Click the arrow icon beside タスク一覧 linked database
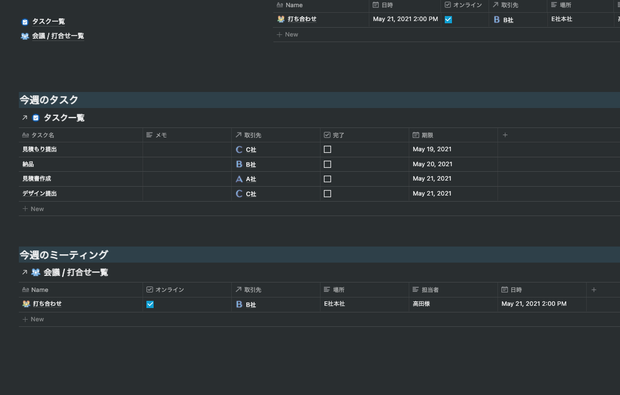 pos(25,118)
